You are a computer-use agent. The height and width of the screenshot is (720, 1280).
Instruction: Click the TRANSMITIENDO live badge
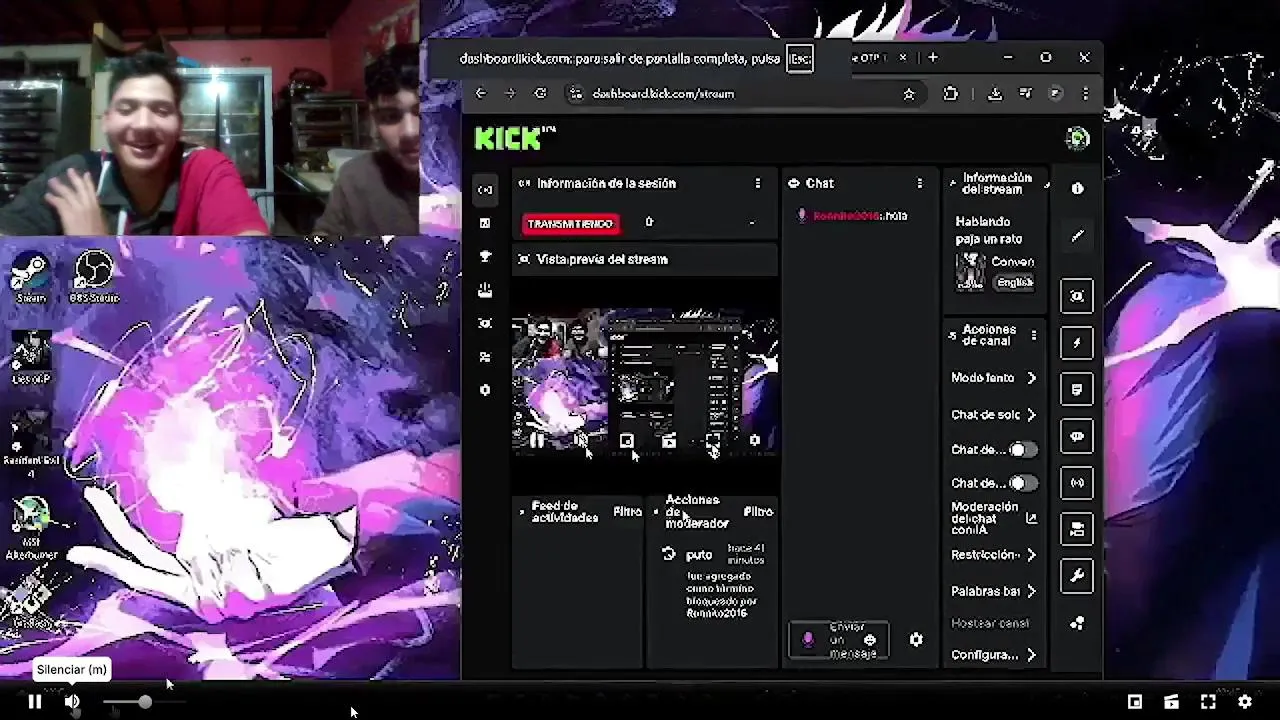point(570,224)
